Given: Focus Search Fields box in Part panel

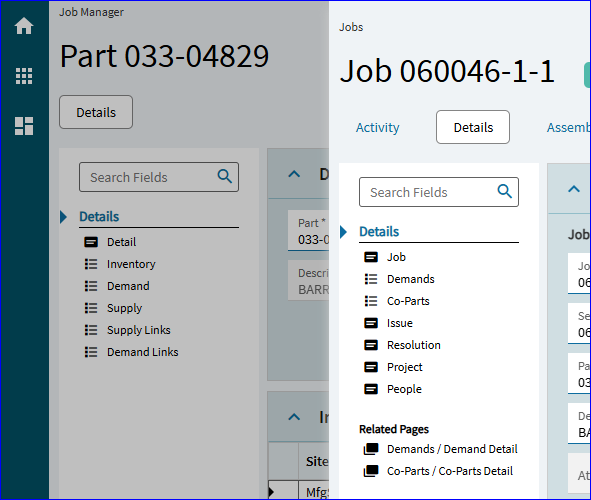Looking at the screenshot, I should (x=159, y=177).
